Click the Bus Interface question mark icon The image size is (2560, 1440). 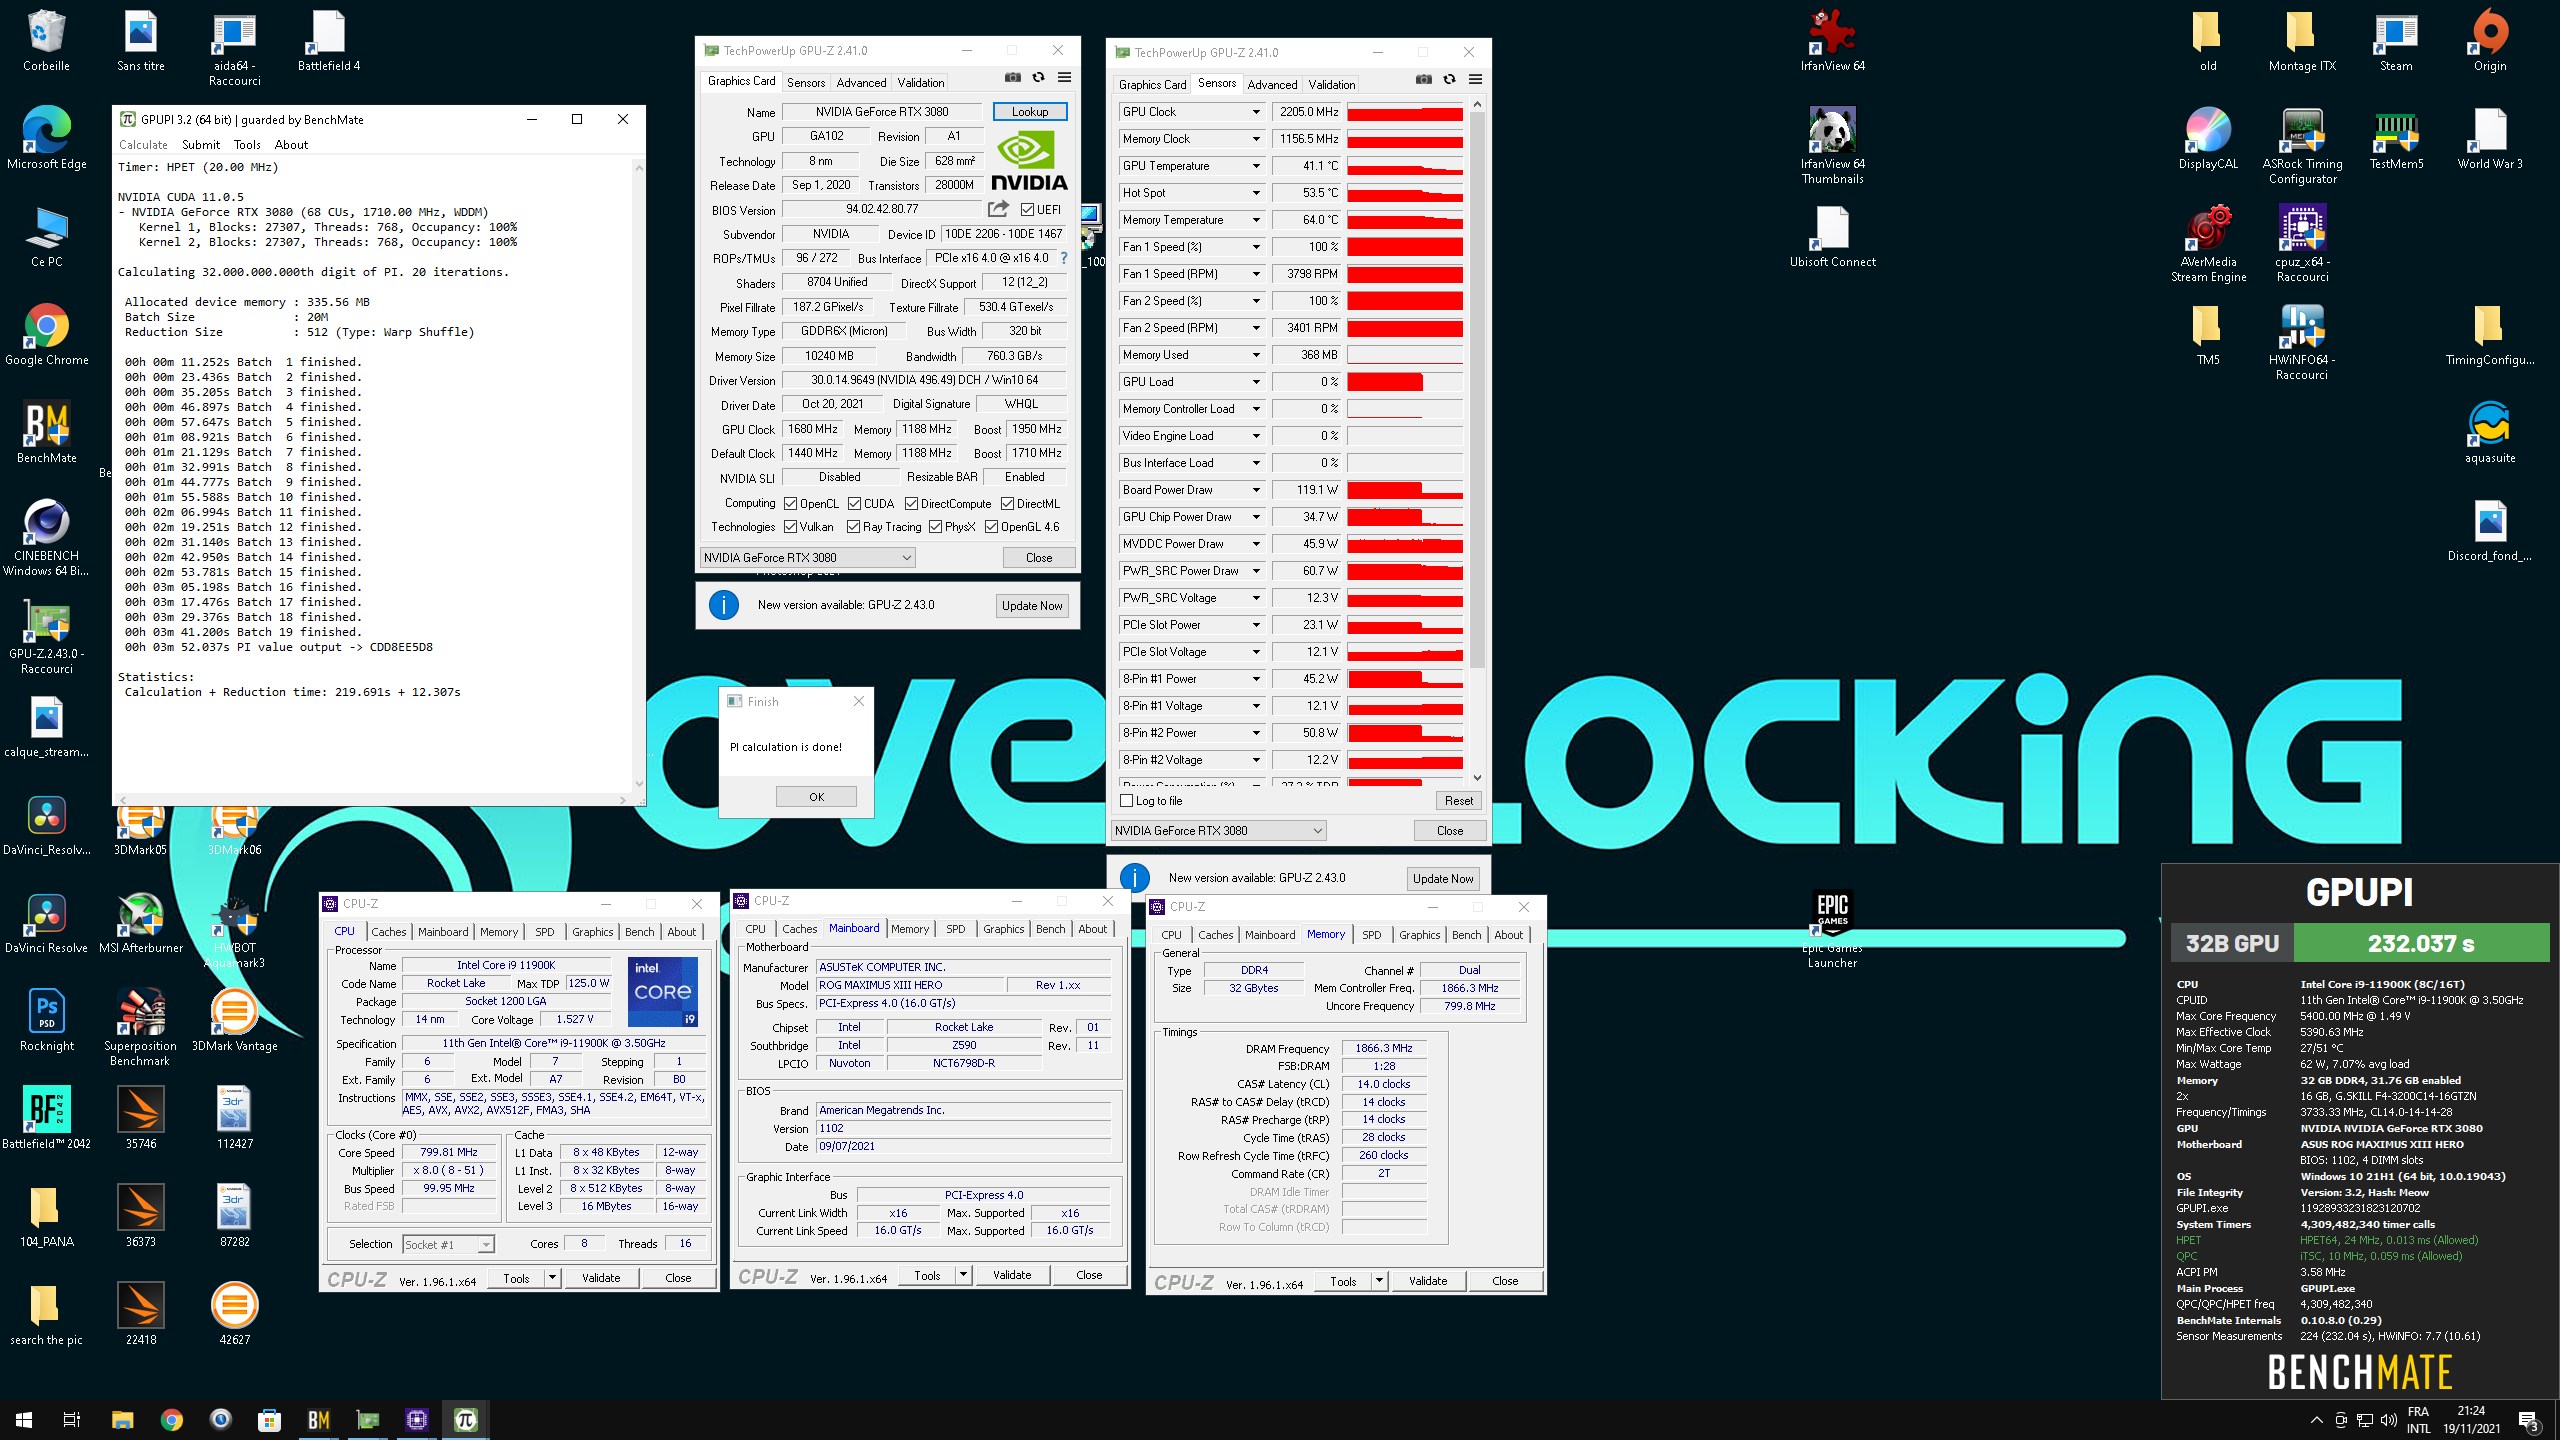1064,258
